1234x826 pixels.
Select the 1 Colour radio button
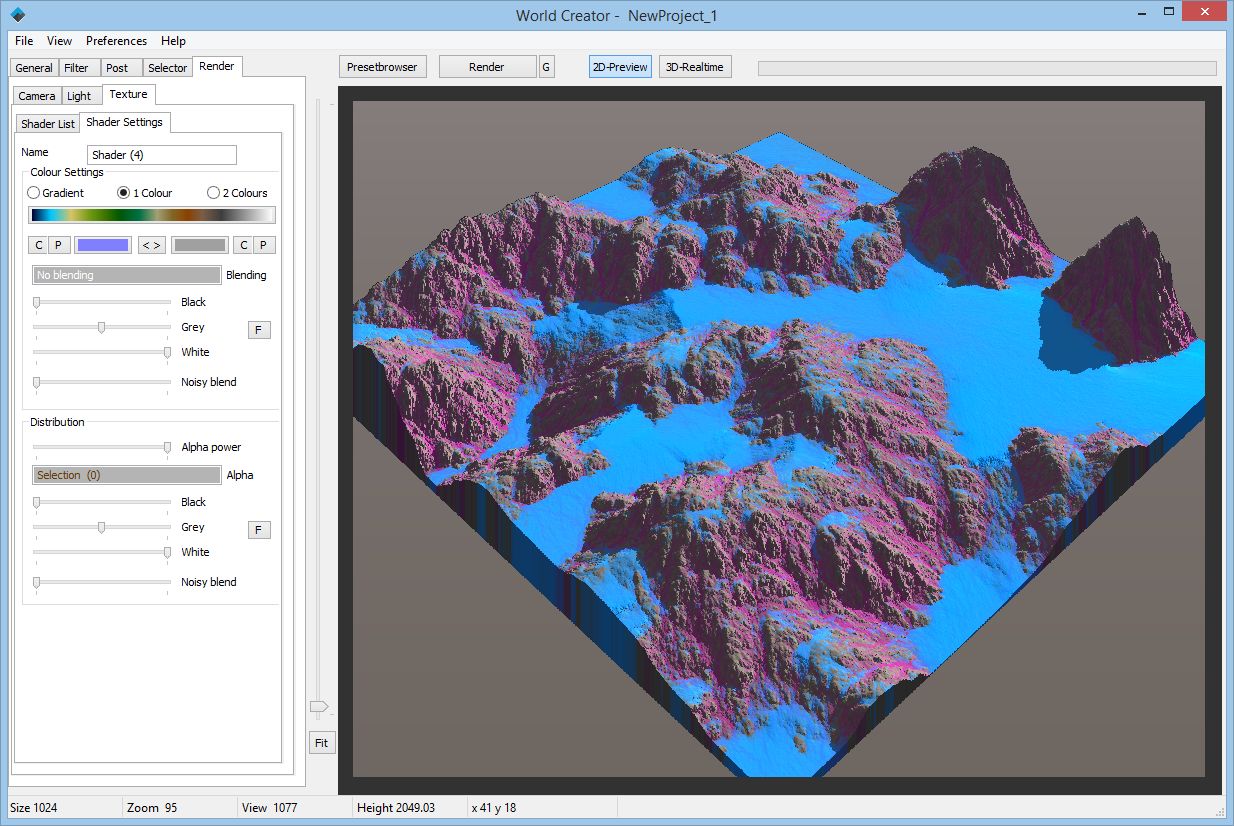122,192
